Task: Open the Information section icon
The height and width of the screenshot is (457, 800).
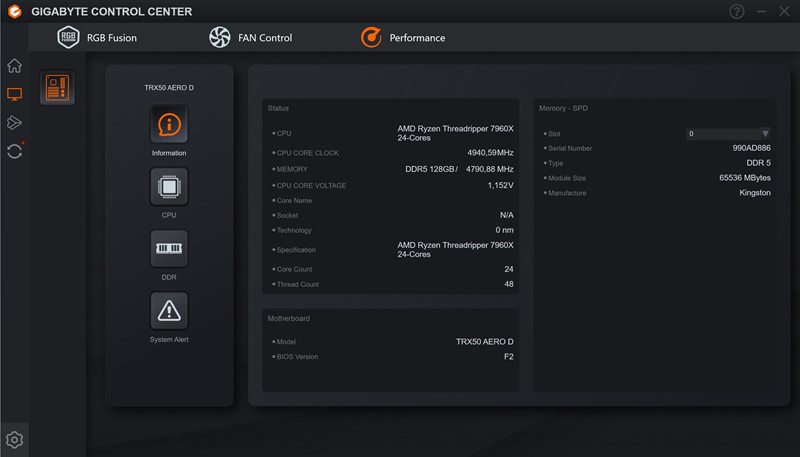Action: pos(169,124)
